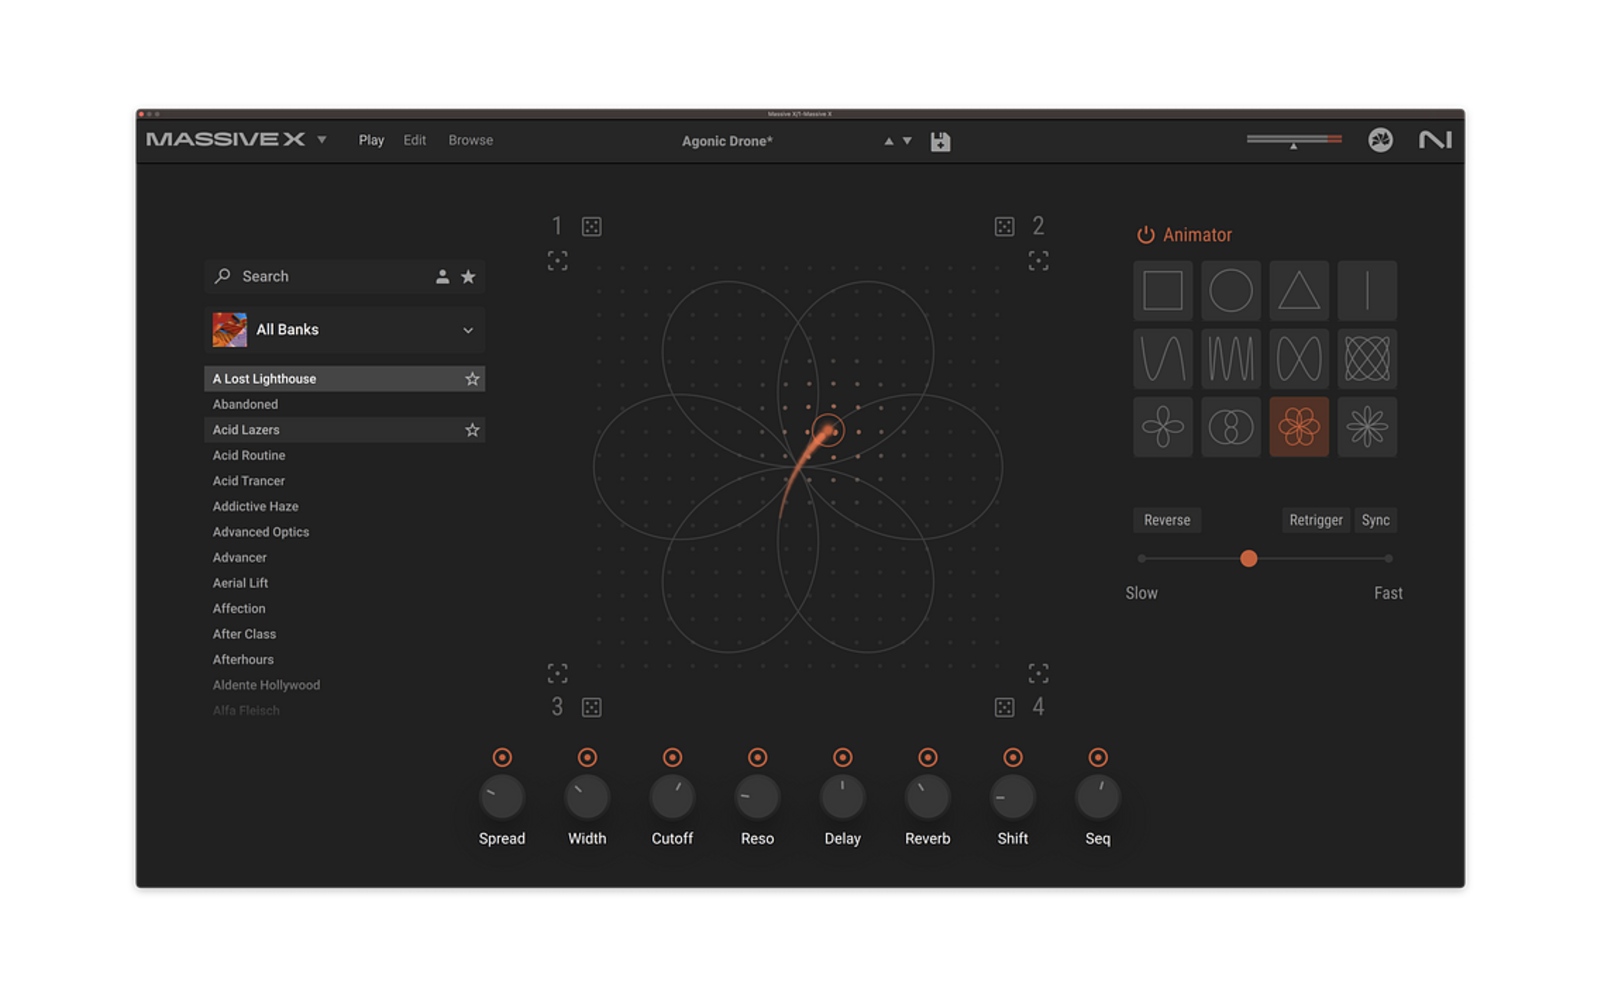Select the vertical line animator shape
1600x1000 pixels.
(1367, 291)
